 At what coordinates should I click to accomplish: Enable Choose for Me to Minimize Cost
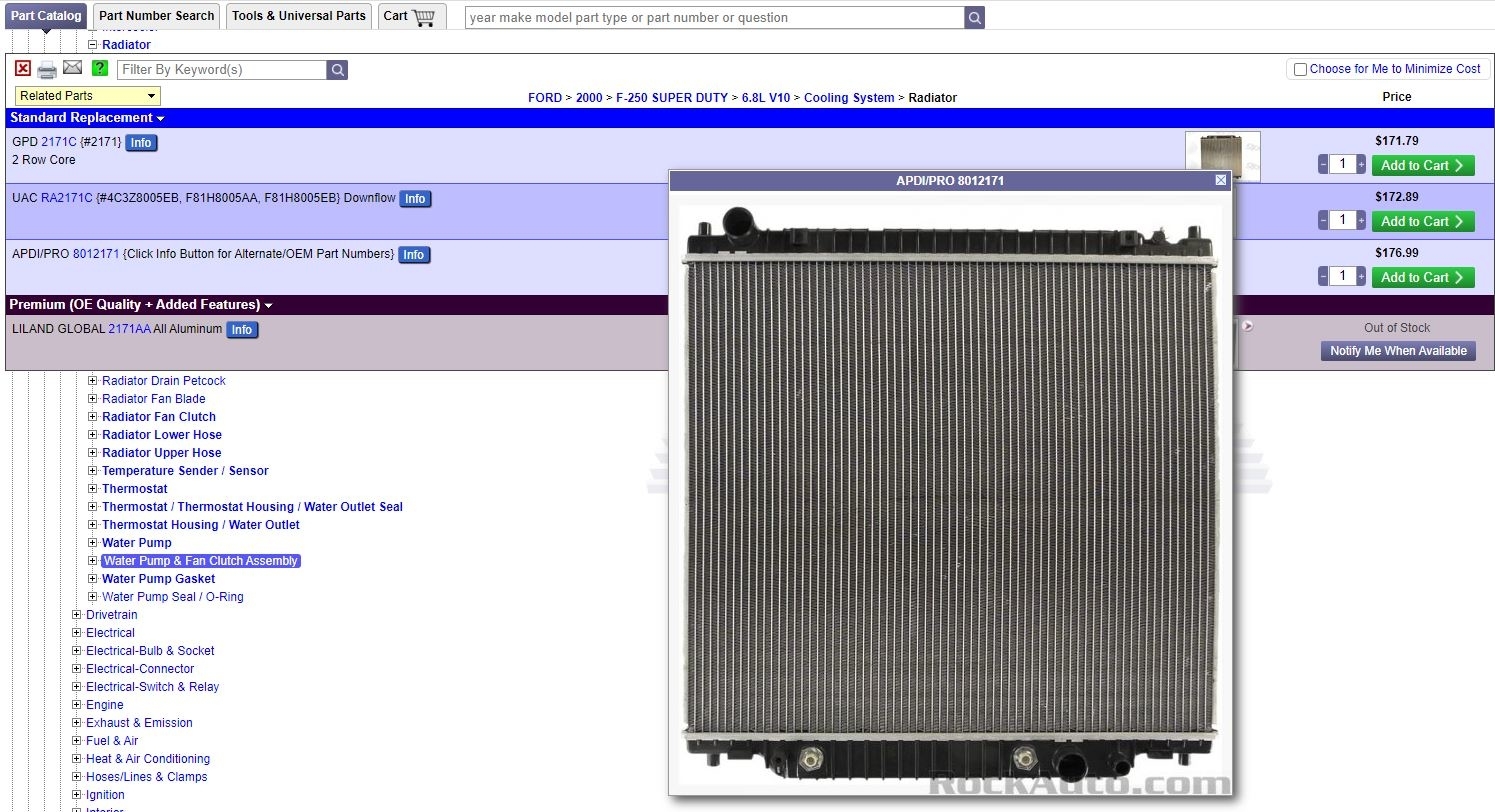tap(1300, 70)
